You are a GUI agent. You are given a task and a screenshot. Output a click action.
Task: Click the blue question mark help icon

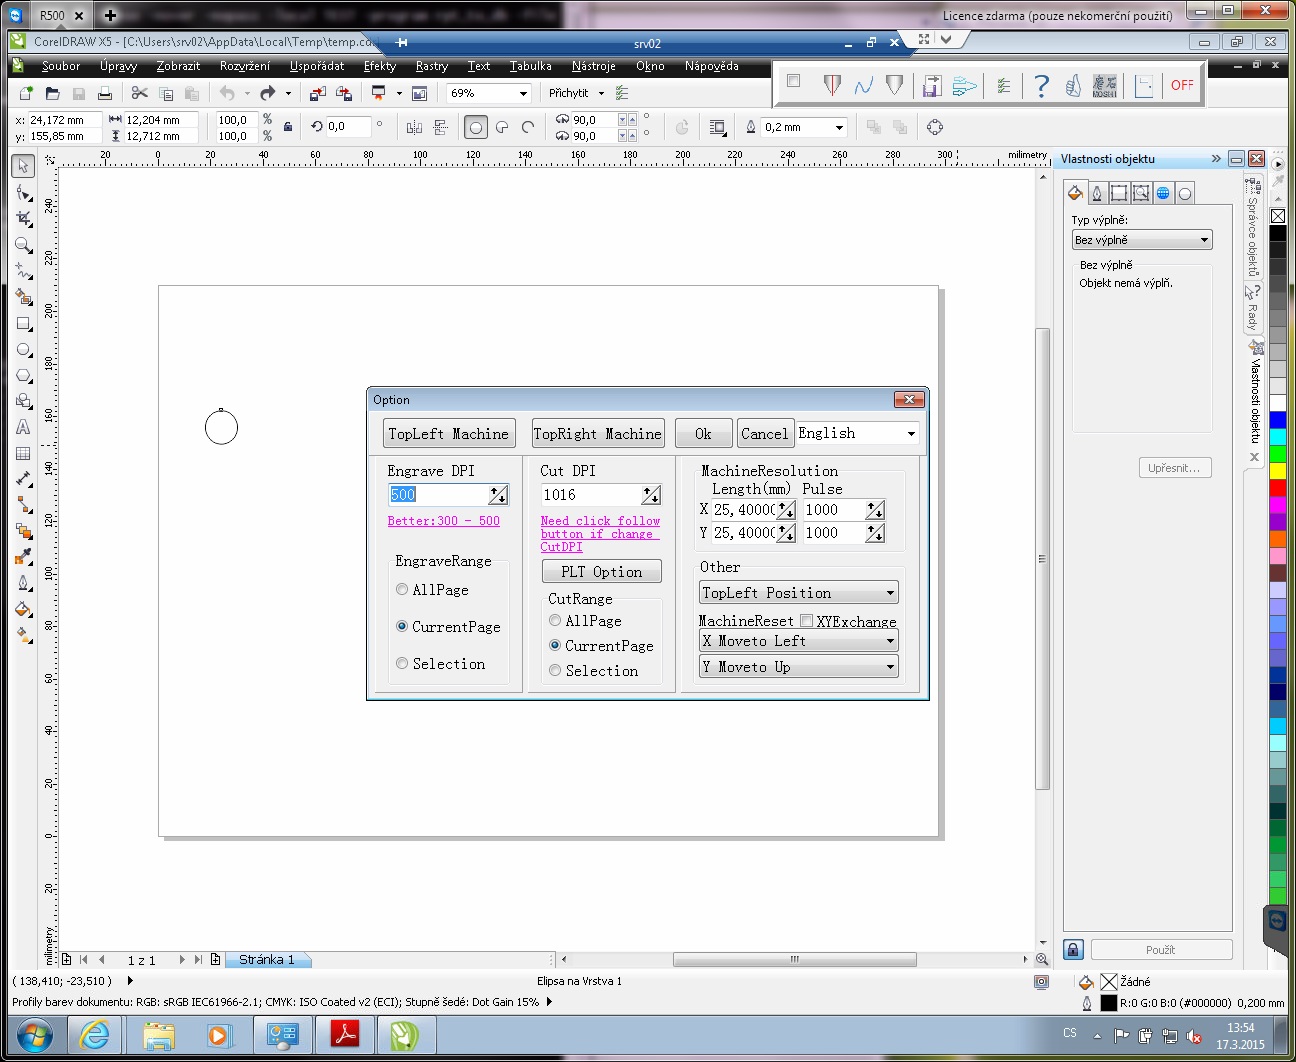1041,86
